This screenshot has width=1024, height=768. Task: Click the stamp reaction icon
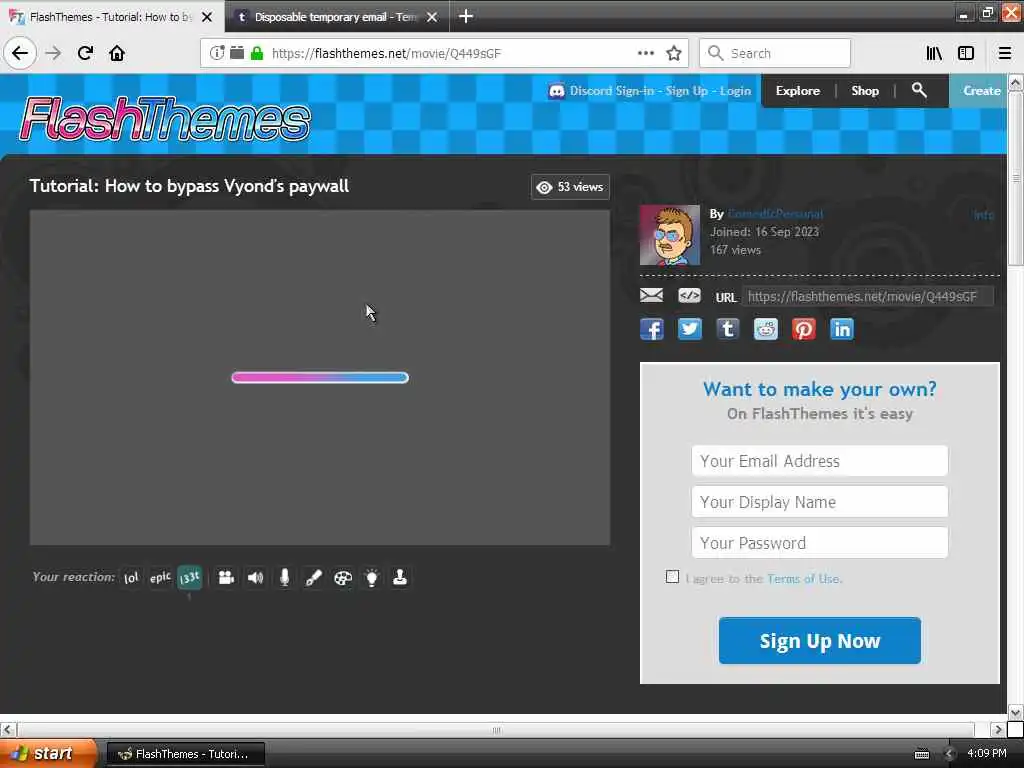[x=400, y=577]
